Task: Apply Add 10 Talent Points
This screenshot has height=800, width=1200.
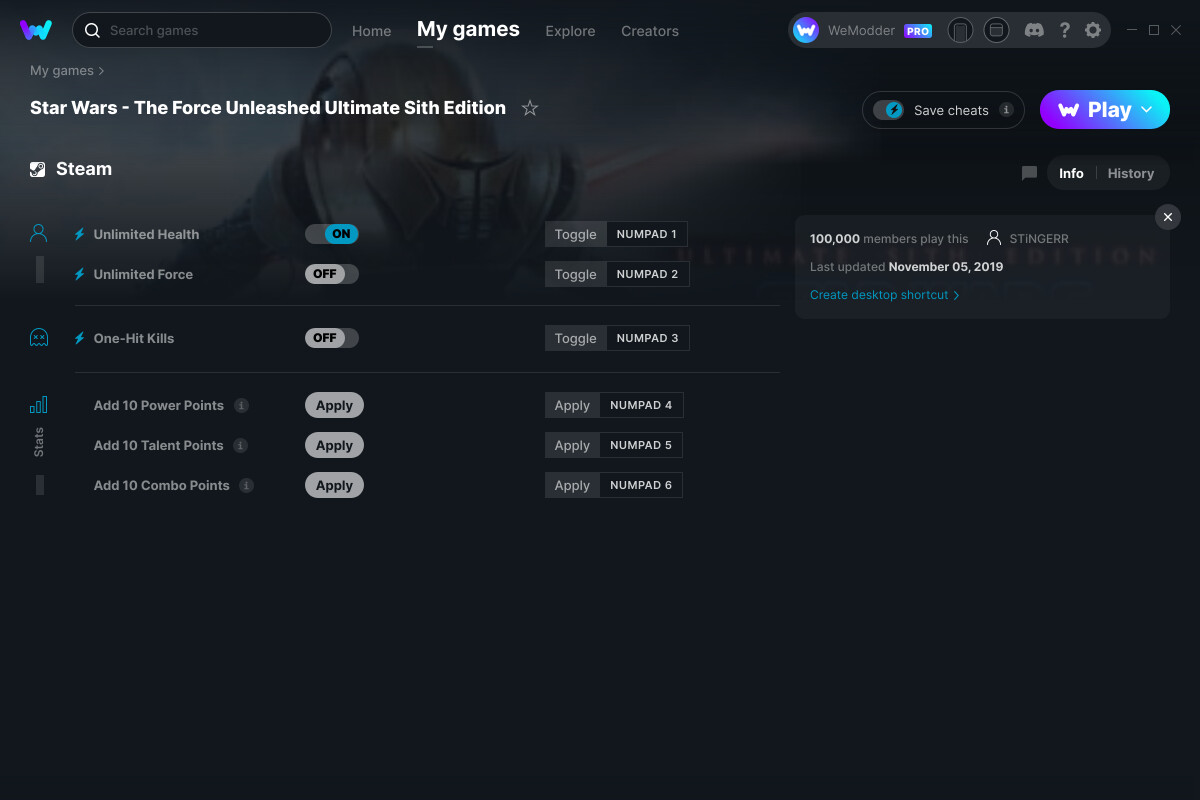Action: click(334, 445)
